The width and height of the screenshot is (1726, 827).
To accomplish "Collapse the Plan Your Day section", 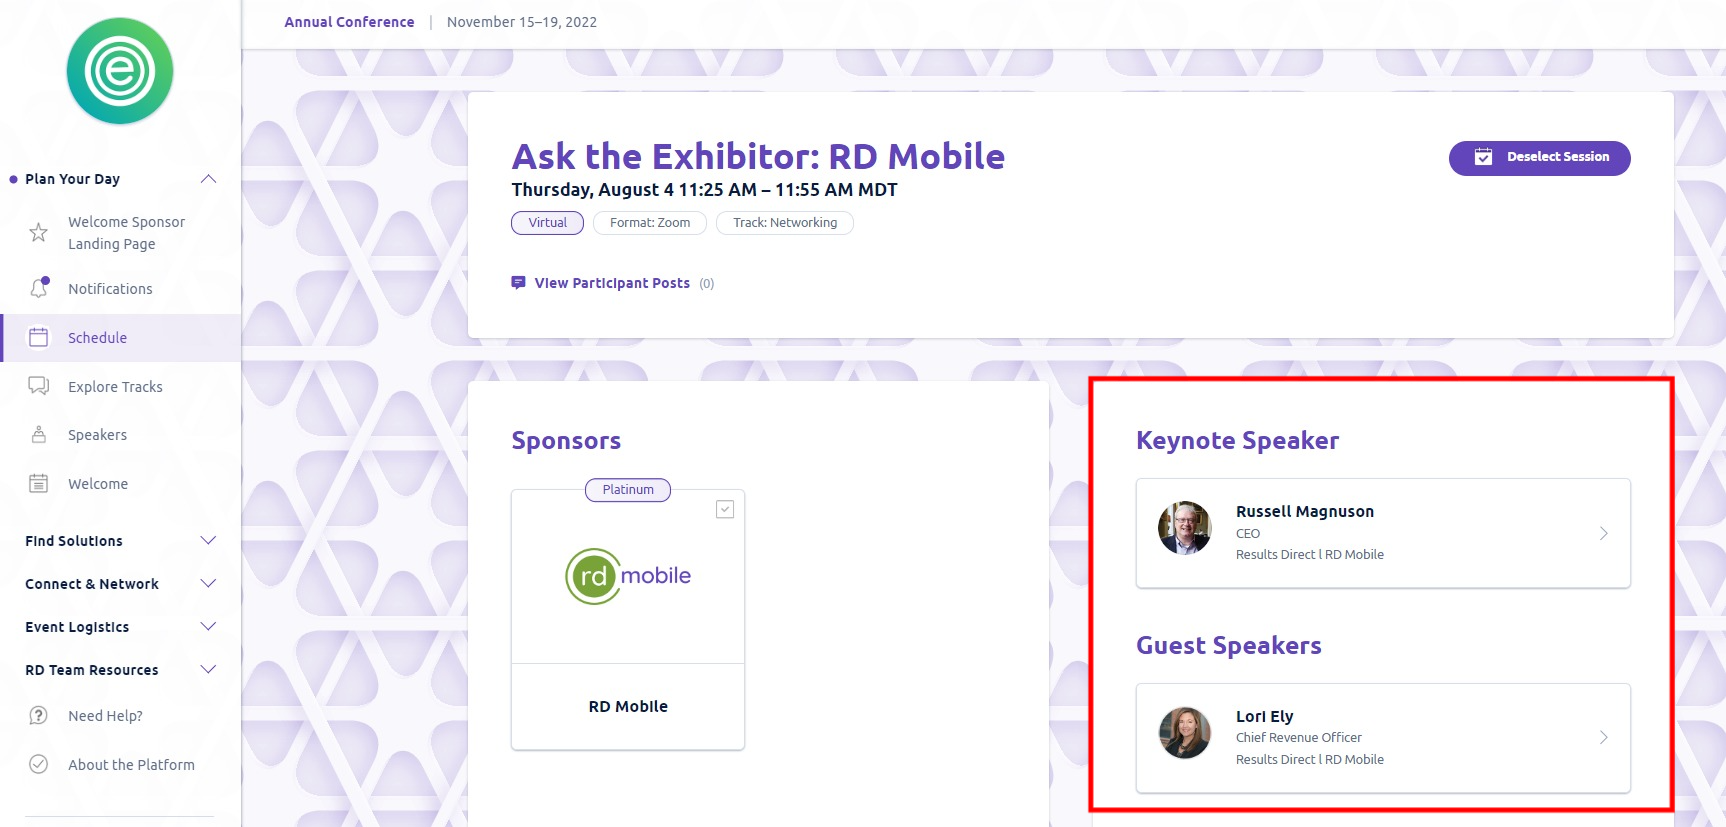I will pos(208,179).
